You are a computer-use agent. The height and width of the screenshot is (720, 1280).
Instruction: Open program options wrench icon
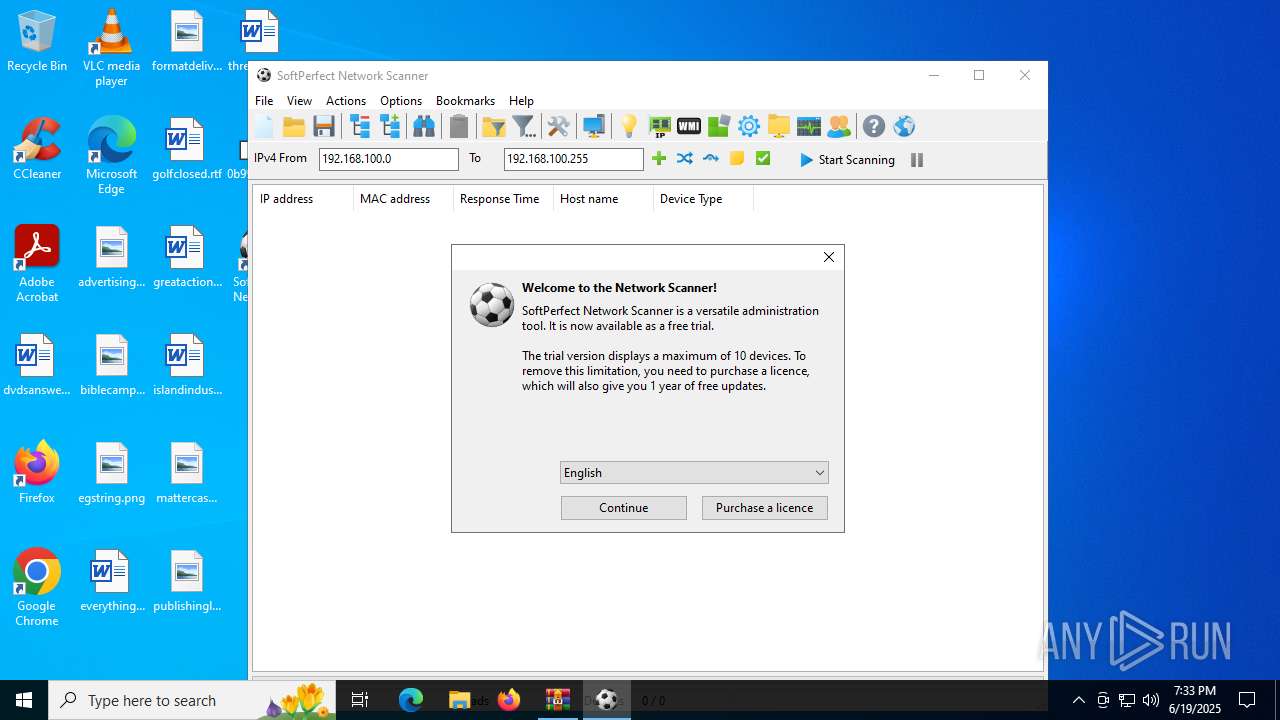558,126
